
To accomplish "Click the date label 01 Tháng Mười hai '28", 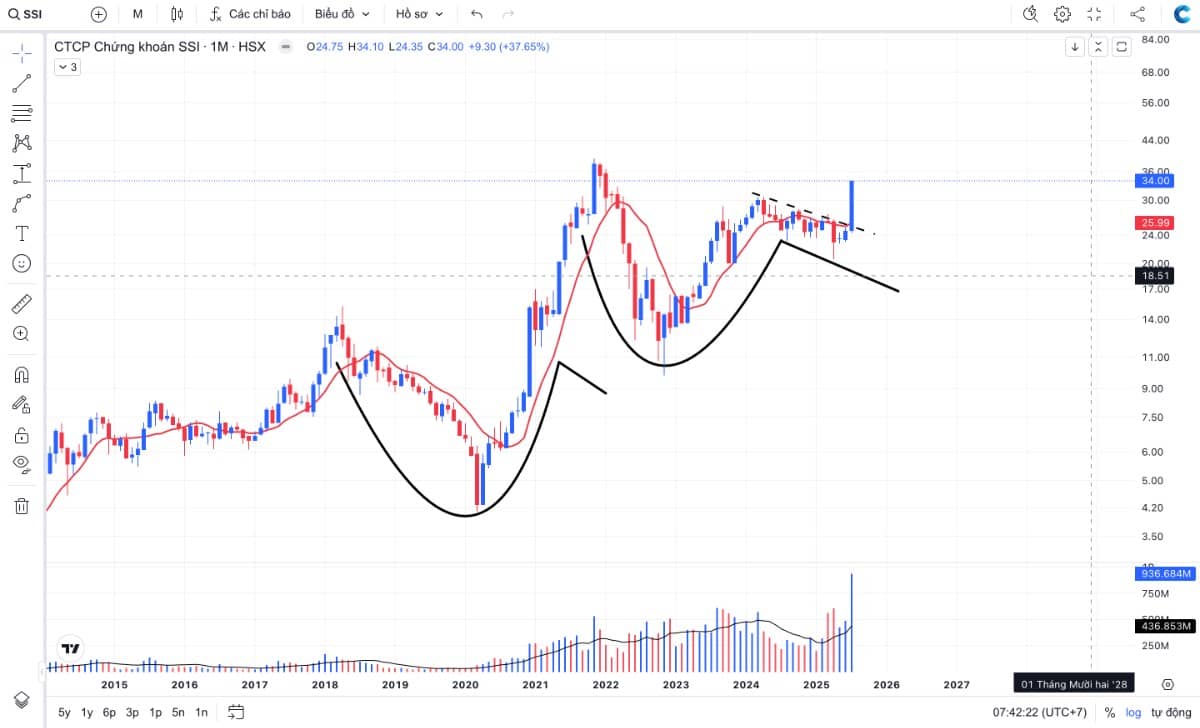I will click(x=1074, y=685).
